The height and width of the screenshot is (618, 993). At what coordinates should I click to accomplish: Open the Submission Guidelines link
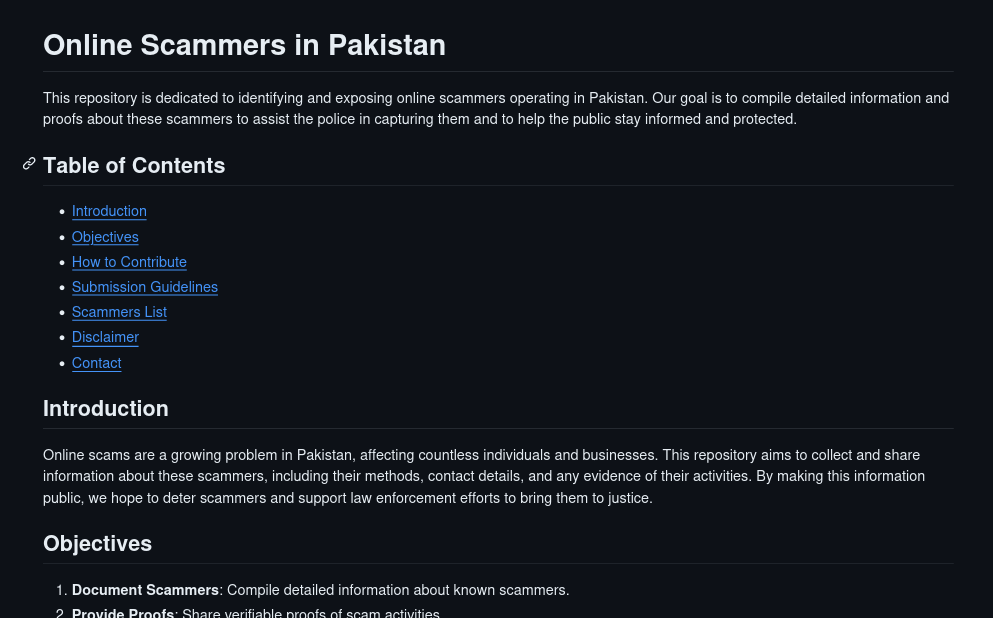coord(144,287)
